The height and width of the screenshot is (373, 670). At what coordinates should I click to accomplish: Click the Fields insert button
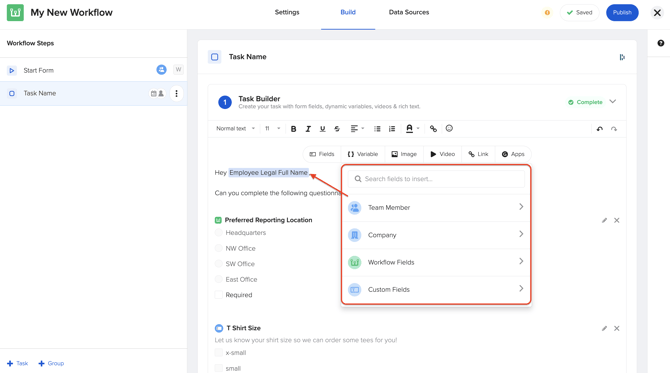(322, 154)
